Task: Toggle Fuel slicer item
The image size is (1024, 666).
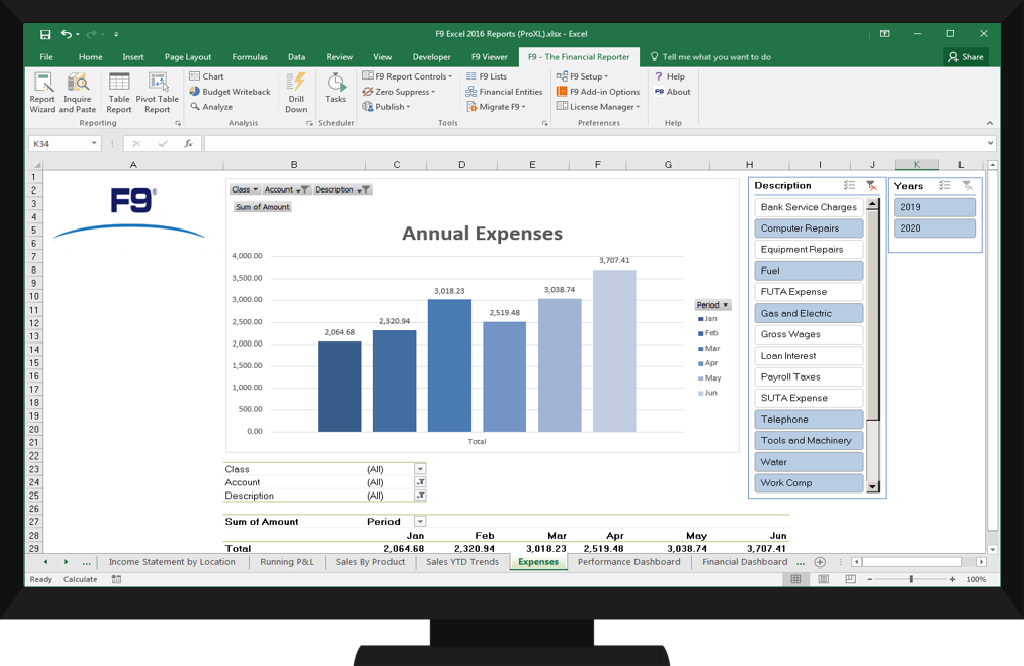Action: 808,271
